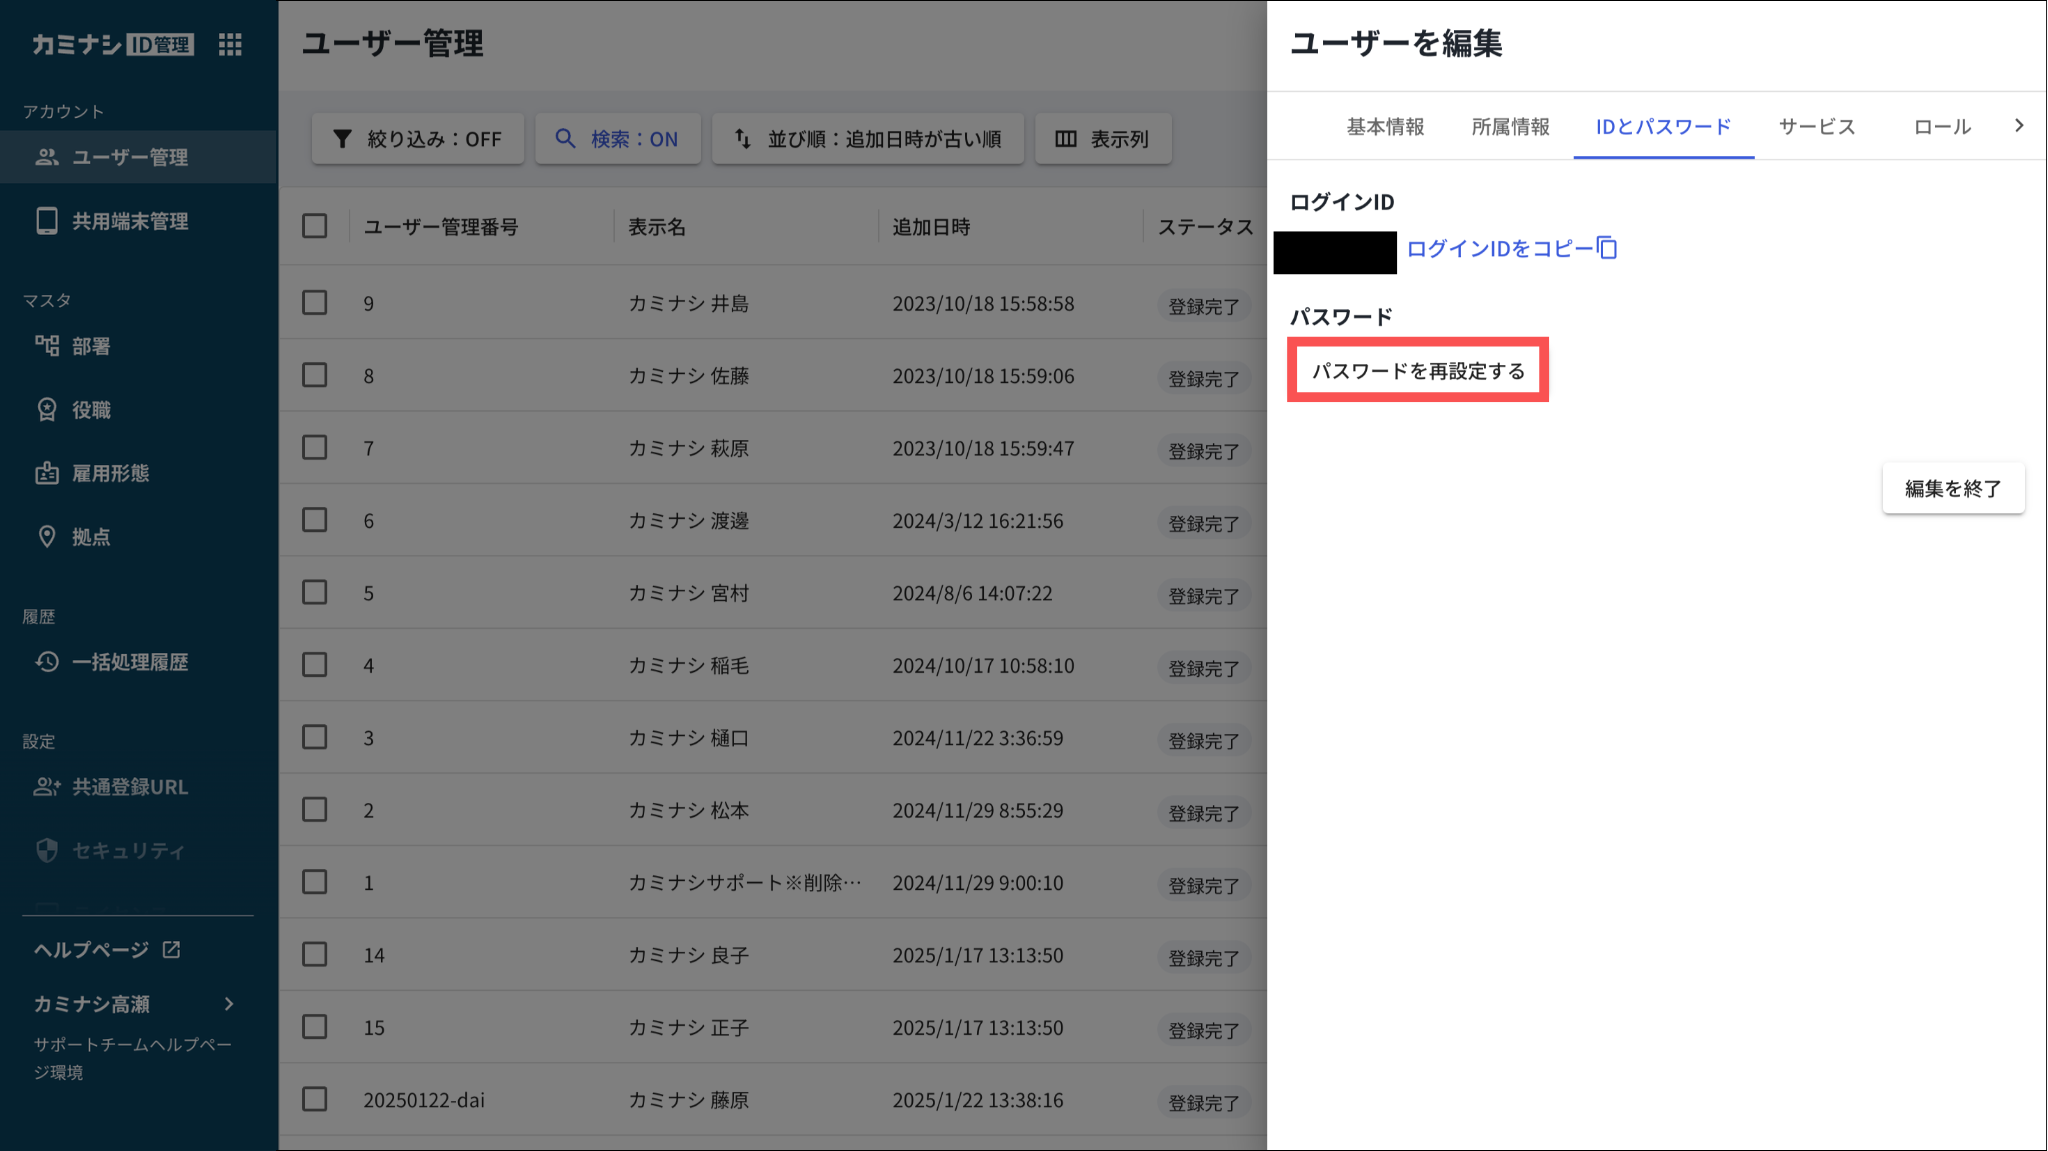Toggle the select-all checkbox in table header
This screenshot has width=2048, height=1151.
pos(315,226)
